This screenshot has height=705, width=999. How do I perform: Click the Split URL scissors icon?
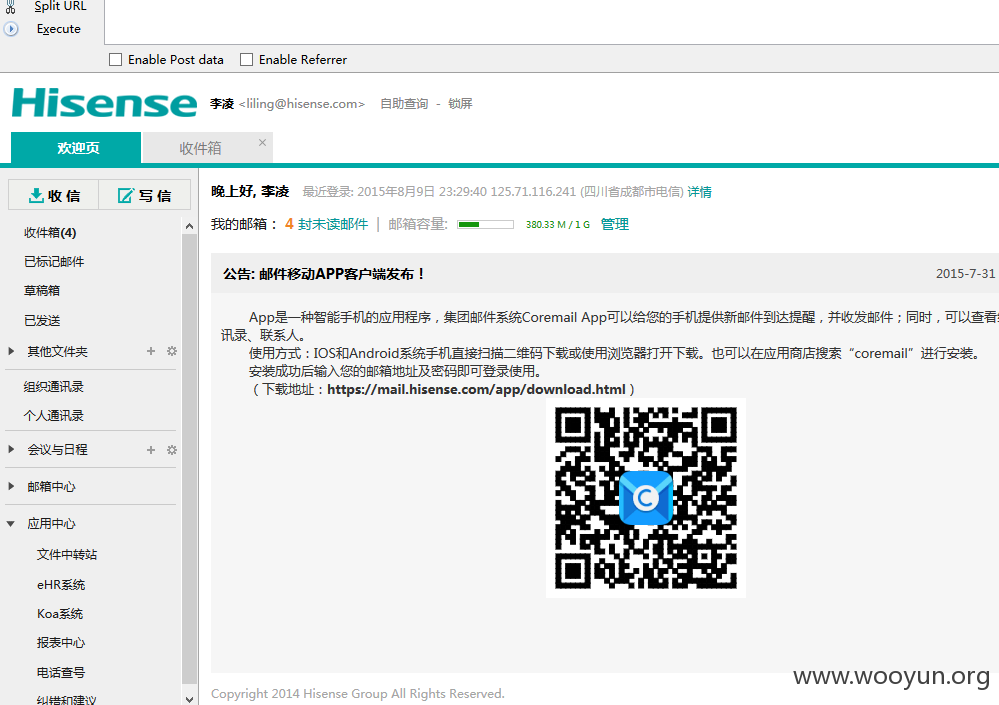10,6
